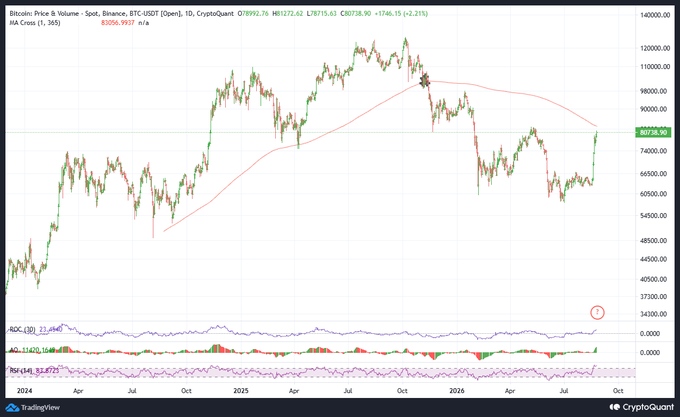The width and height of the screenshot is (680, 417).
Task: Click the 2025 label on time axis
Action: point(241,391)
